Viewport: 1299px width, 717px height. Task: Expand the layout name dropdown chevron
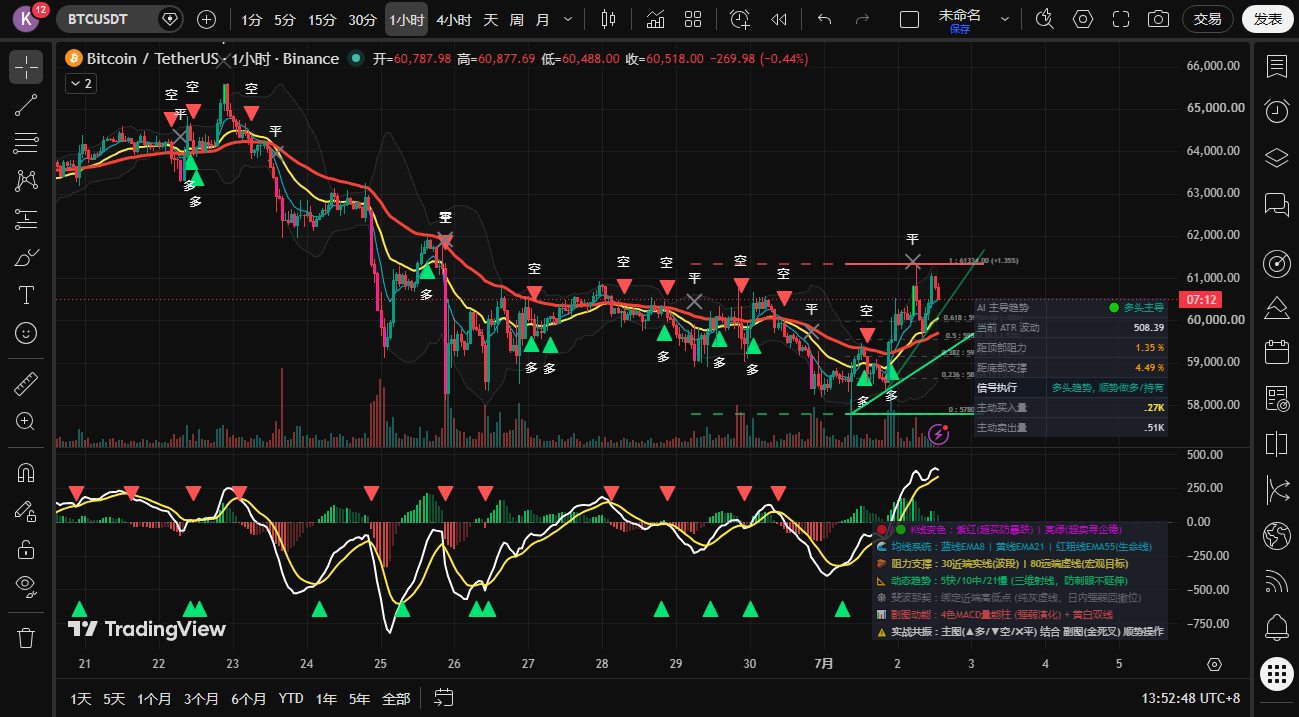coord(1004,19)
